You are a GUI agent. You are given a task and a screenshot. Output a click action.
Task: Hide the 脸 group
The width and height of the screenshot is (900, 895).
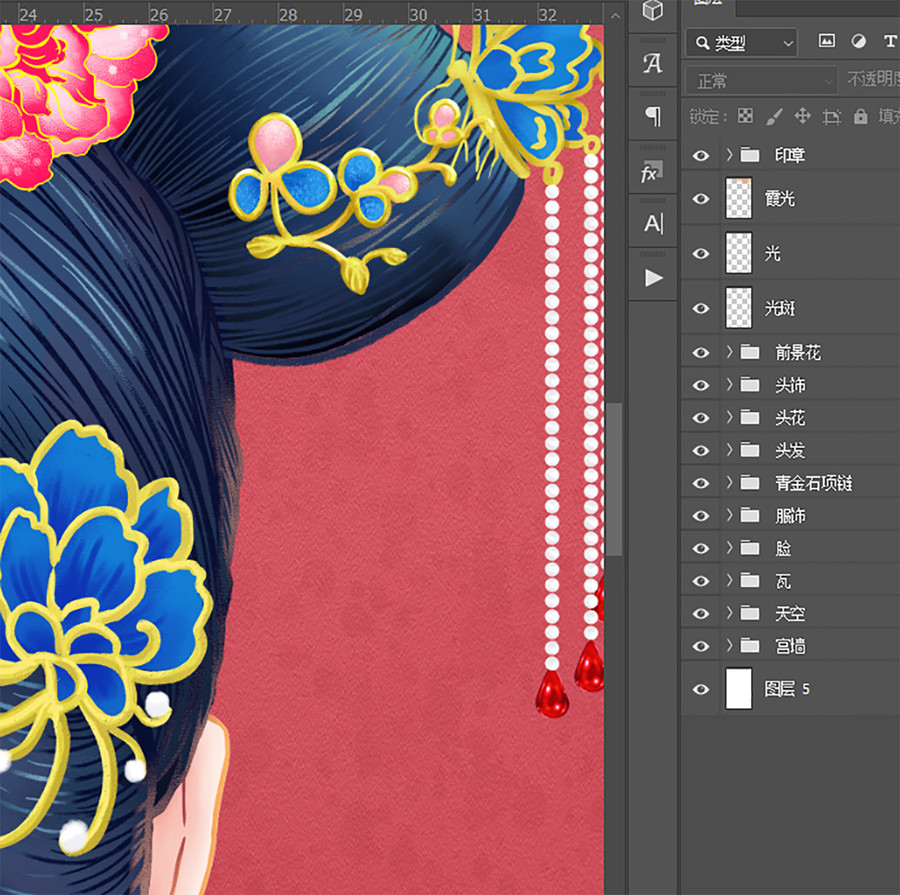pos(701,549)
